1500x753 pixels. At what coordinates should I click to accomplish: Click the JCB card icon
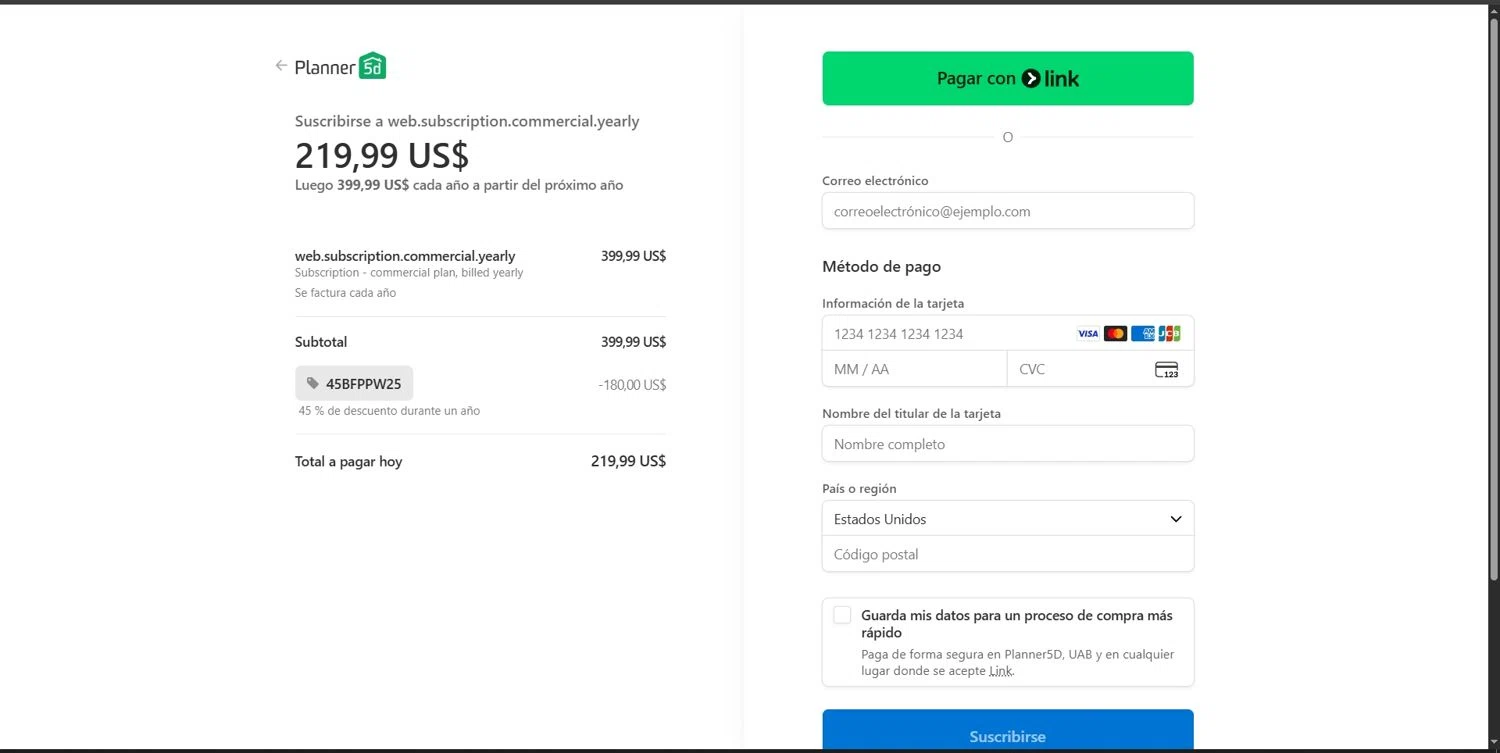1169,334
